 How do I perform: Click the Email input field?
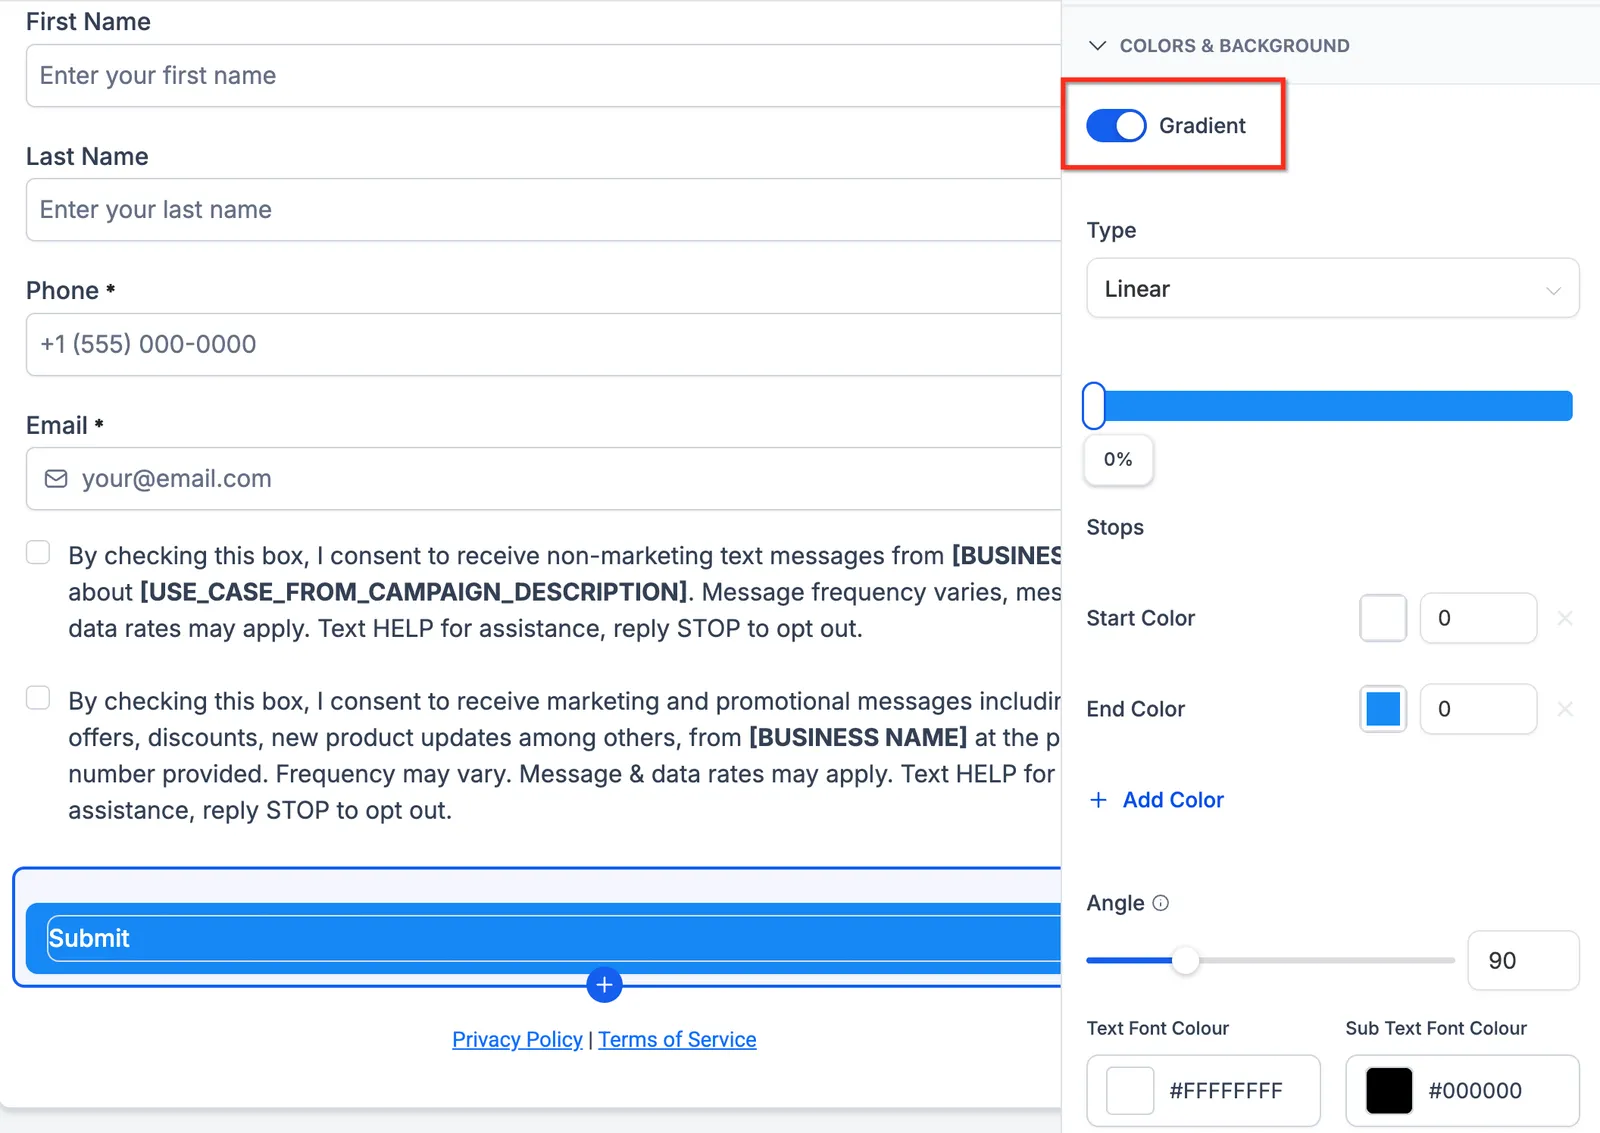[543, 479]
